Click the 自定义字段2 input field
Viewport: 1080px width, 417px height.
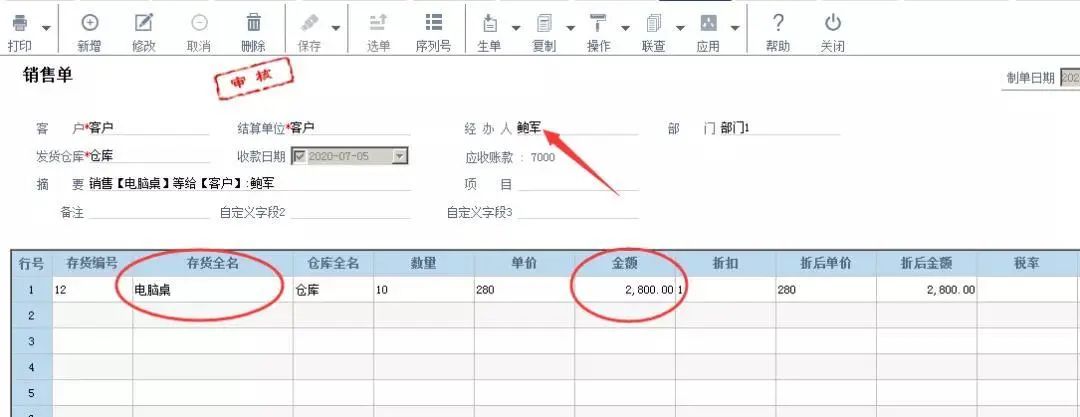[x=350, y=212]
